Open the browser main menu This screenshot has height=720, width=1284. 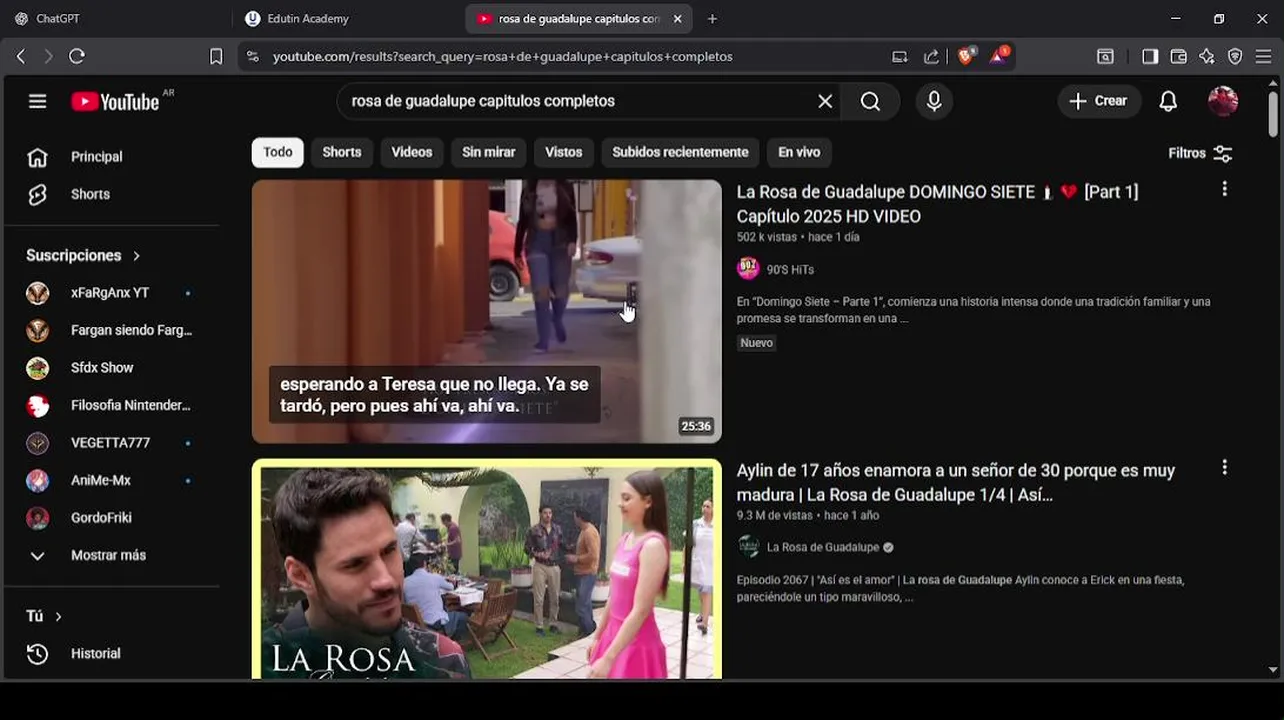[1263, 56]
